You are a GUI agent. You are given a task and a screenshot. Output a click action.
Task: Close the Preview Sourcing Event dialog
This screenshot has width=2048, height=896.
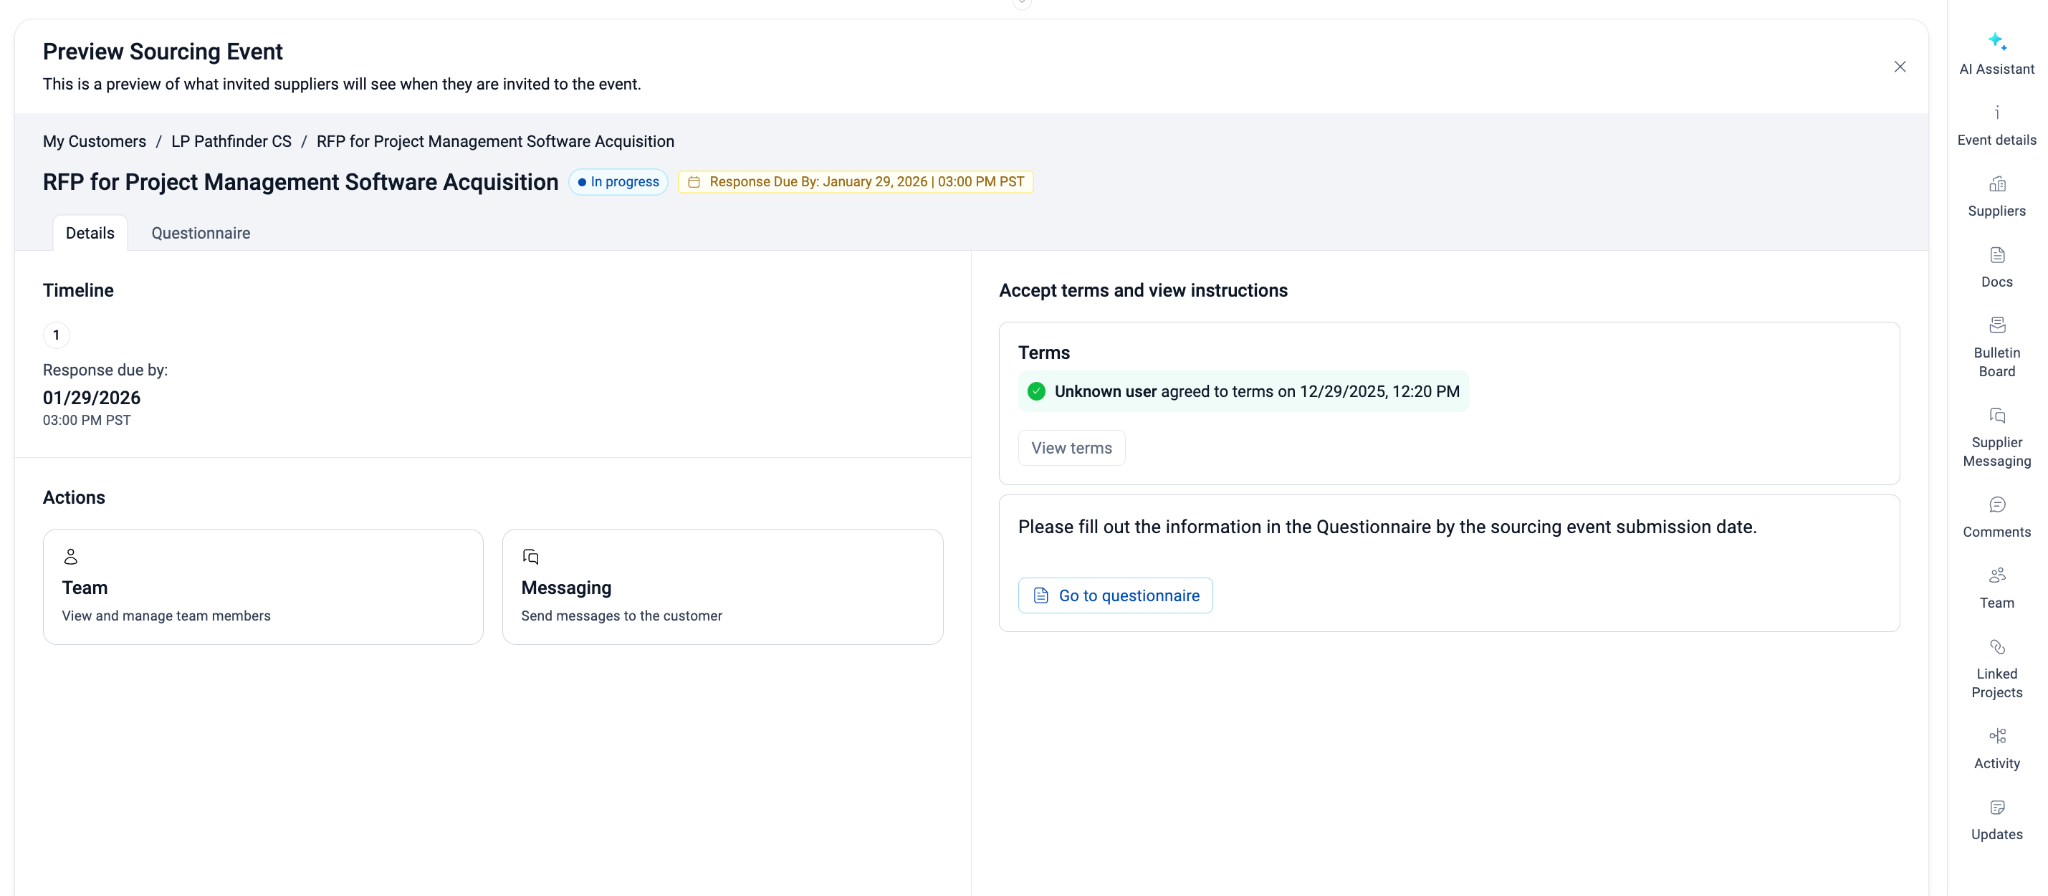(1899, 67)
